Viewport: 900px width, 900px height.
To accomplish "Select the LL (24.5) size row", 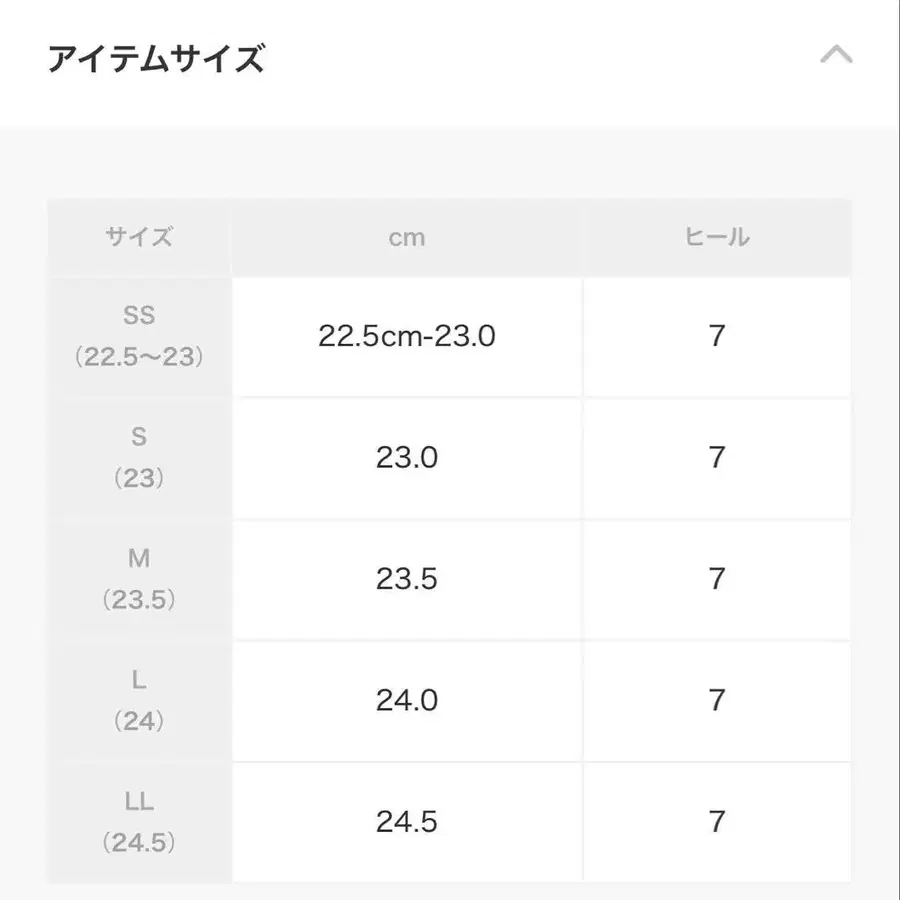I will point(139,821).
